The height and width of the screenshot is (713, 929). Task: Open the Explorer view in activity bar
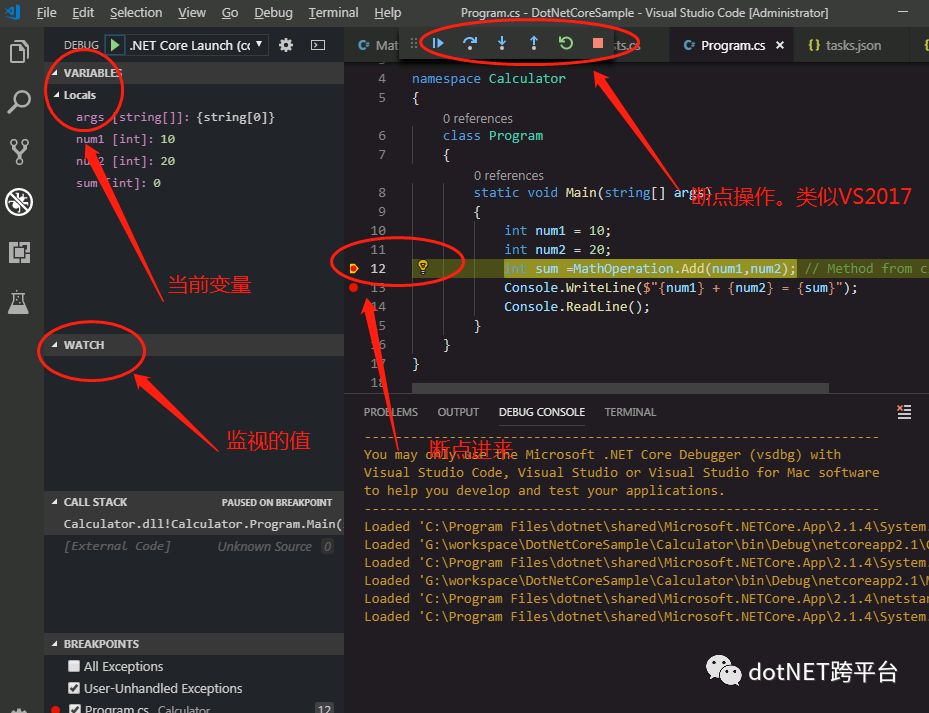19,52
